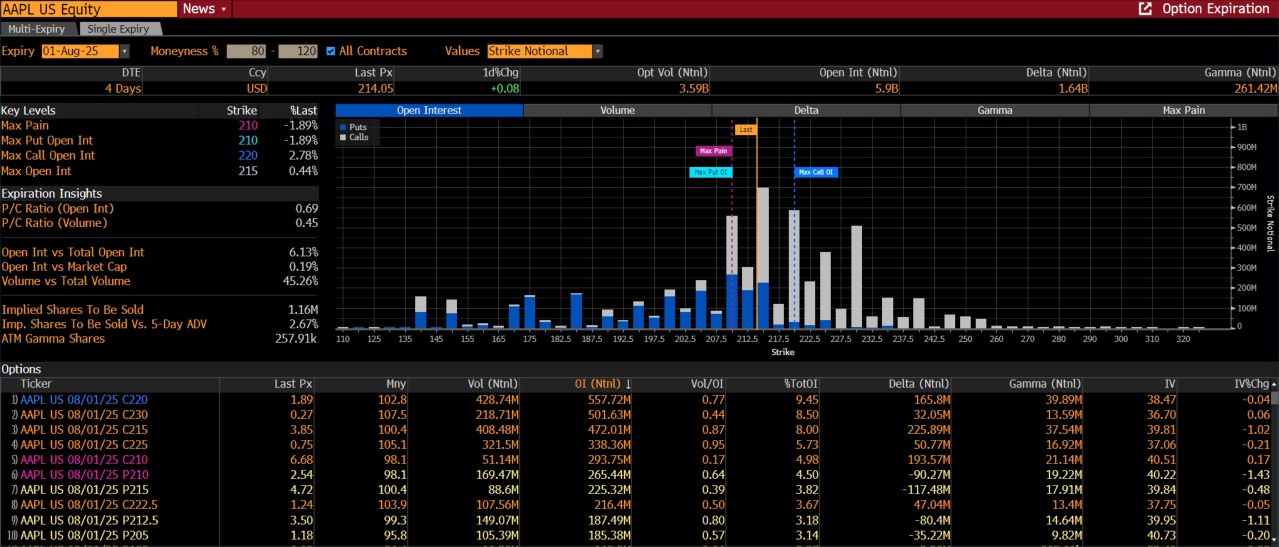Viewport: 1279px width, 547px height.
Task: Edit the moneyness upper bound 120 field
Action: 298,51
